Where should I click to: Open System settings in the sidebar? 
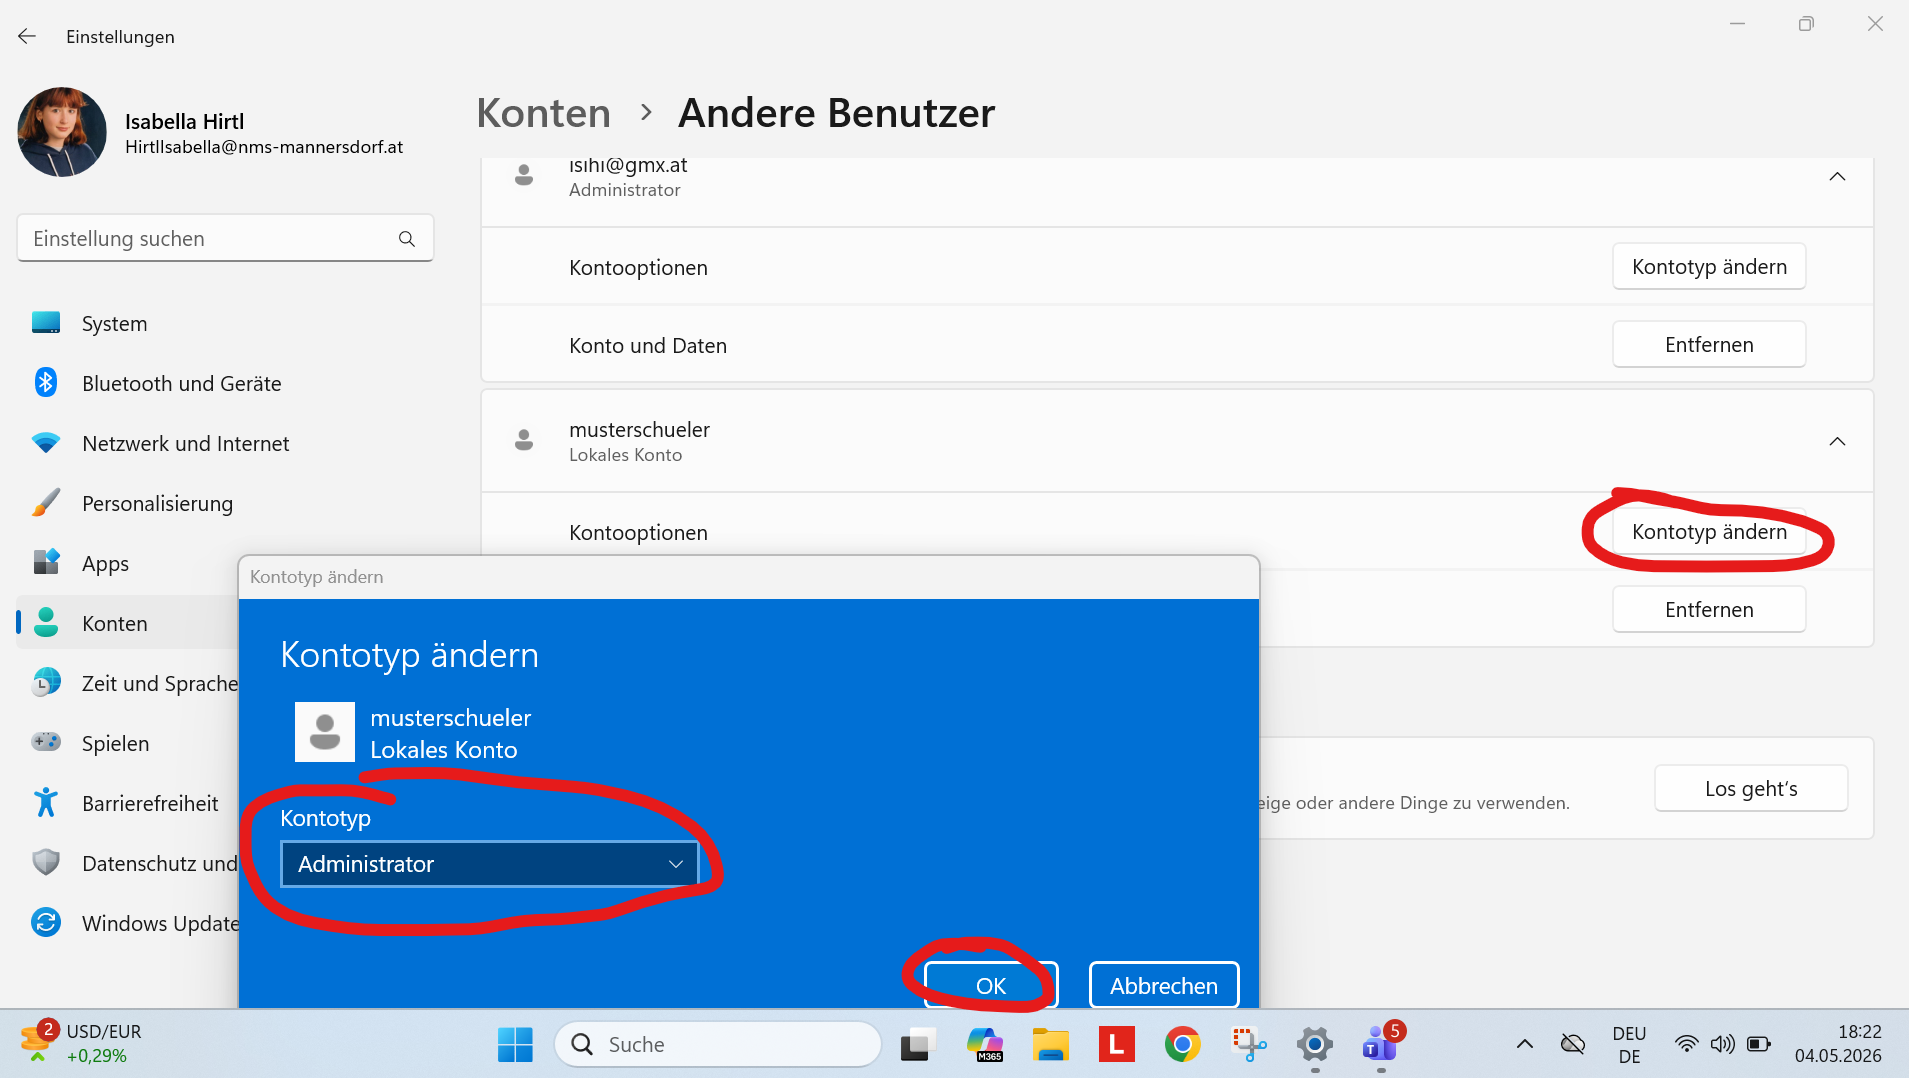point(114,323)
